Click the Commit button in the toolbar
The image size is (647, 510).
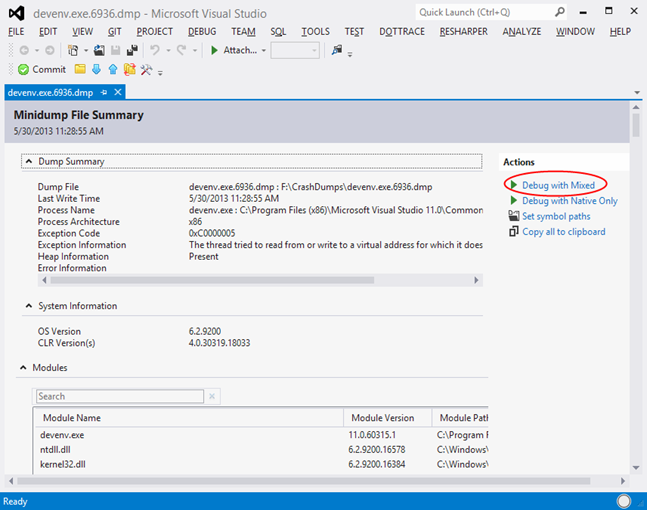[42, 70]
